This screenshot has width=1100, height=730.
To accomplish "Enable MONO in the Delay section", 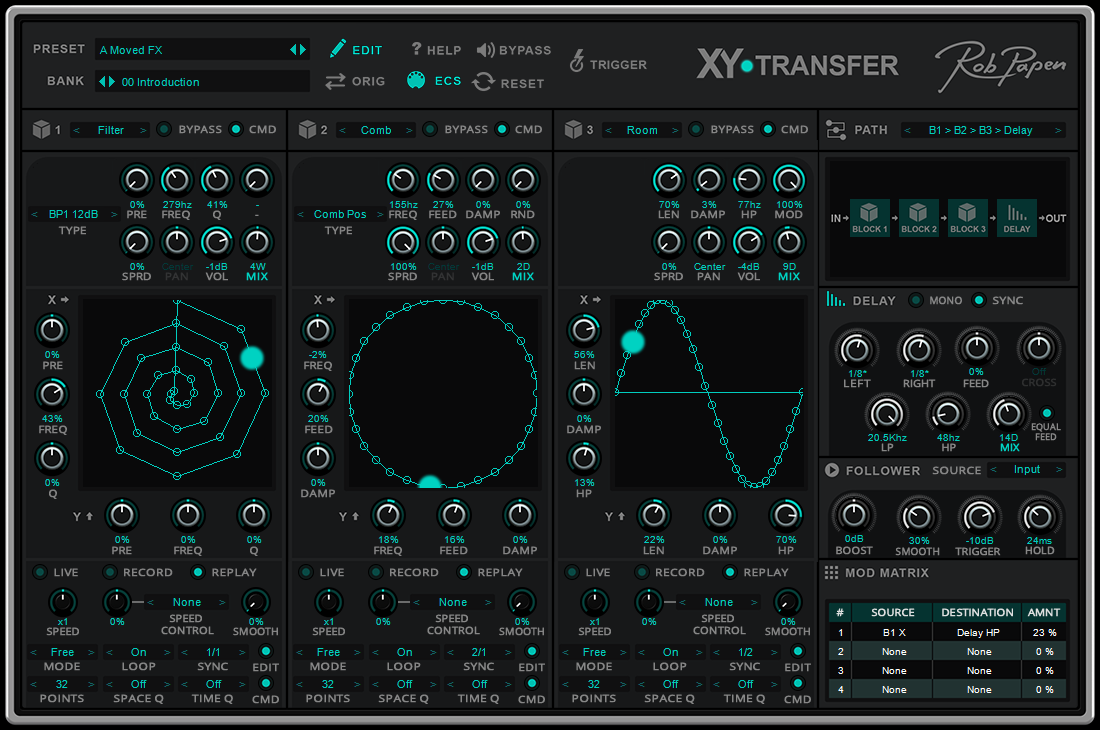I will click(915, 300).
